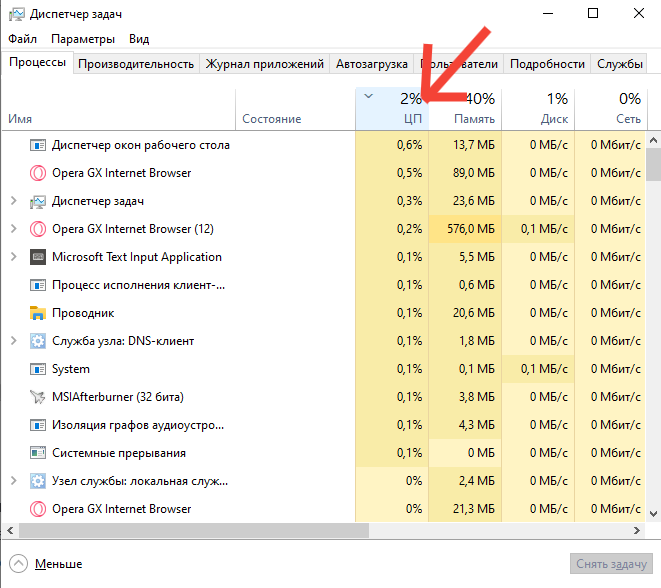Switch to the Подробности tab
The height and width of the screenshot is (588, 661).
pos(547,64)
